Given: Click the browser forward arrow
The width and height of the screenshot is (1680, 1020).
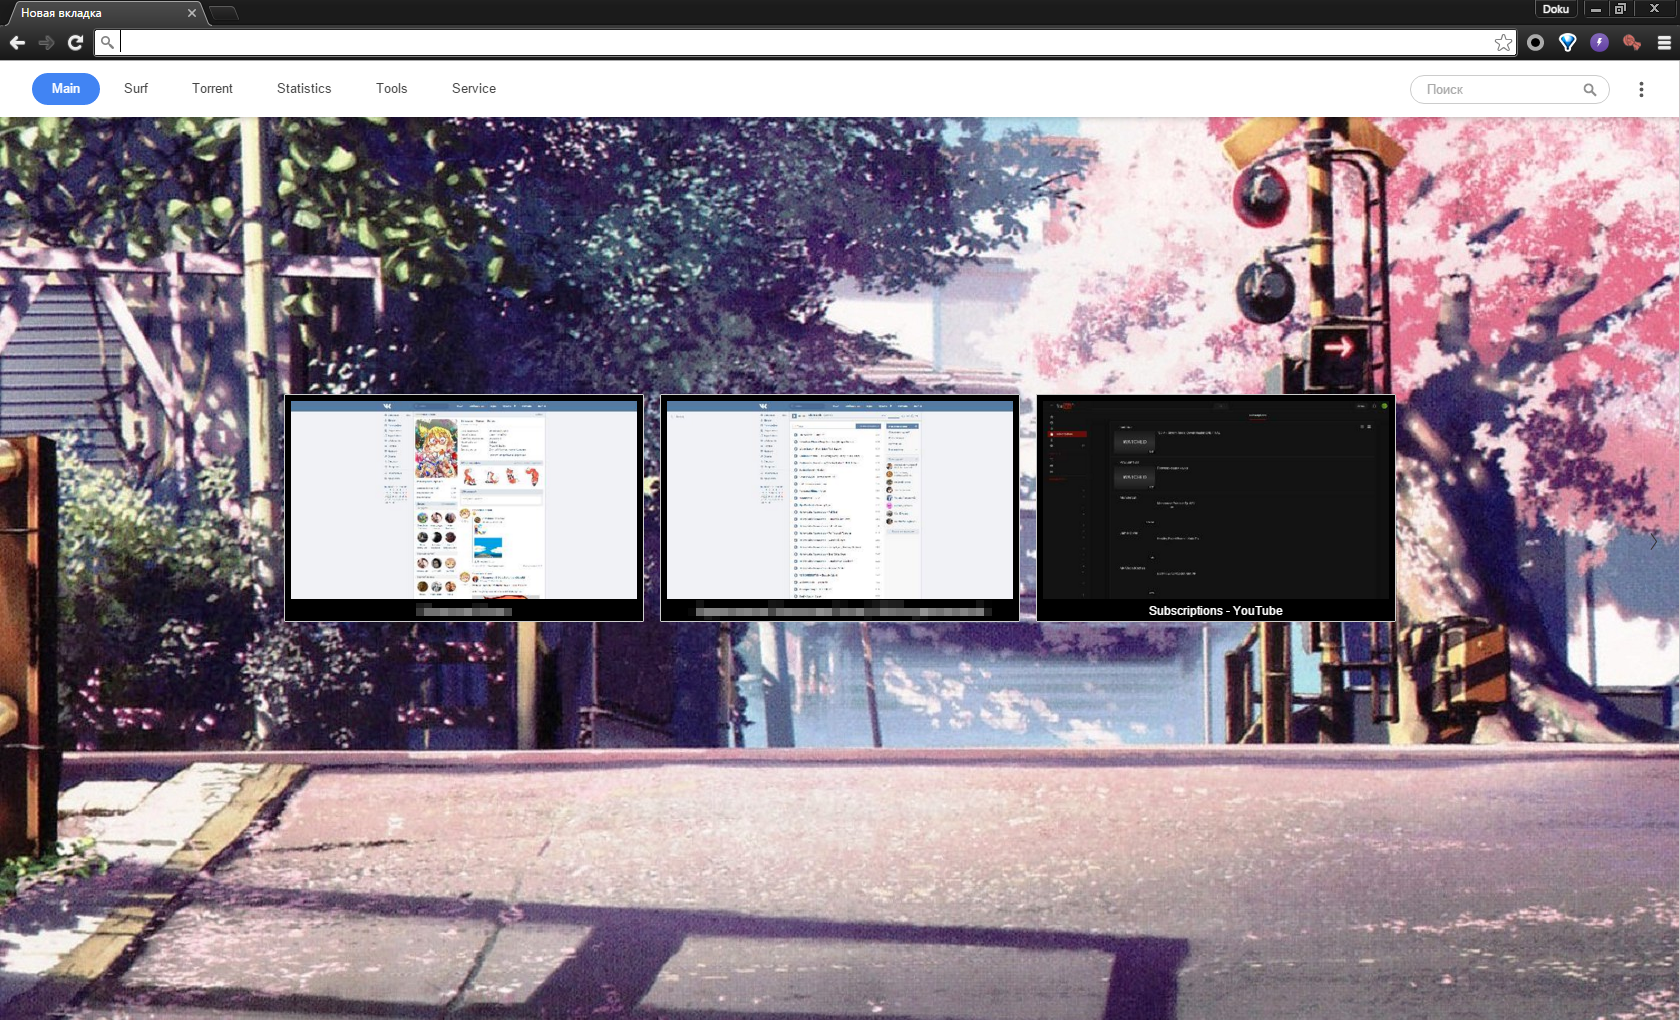Looking at the screenshot, I should coord(46,42).
